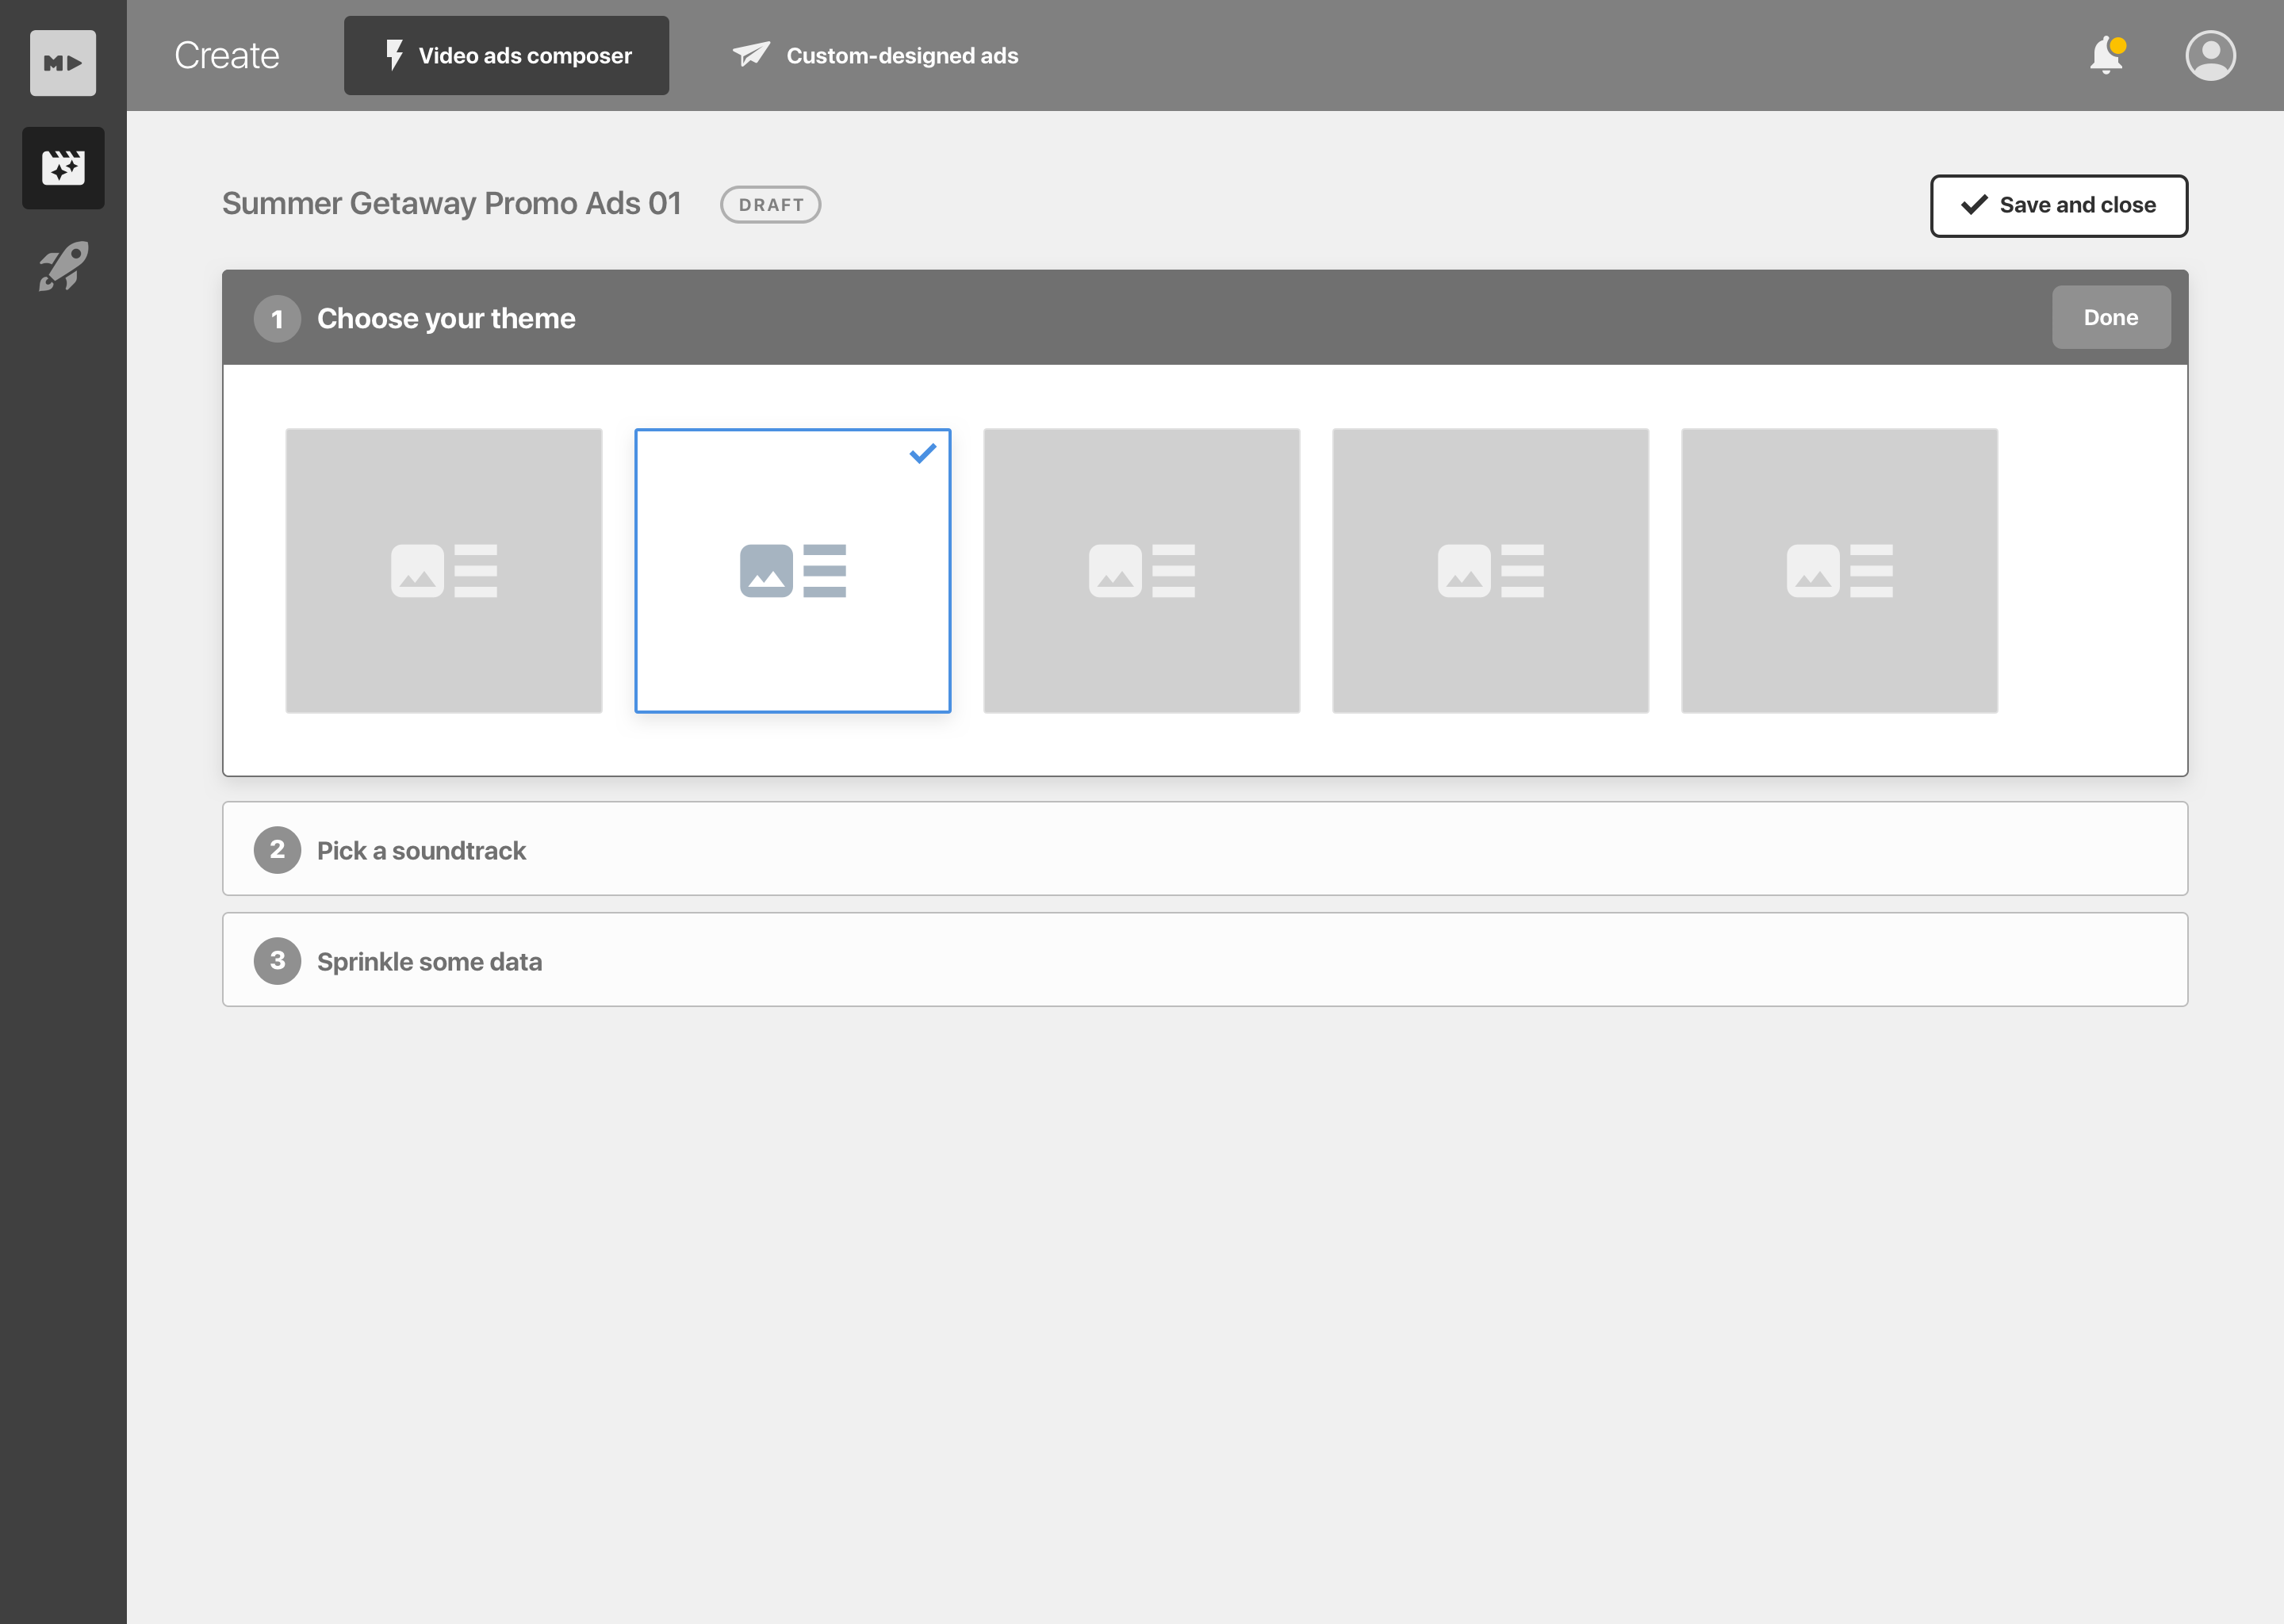
Task: Open the rocket launch sidebar icon
Action: click(x=63, y=266)
